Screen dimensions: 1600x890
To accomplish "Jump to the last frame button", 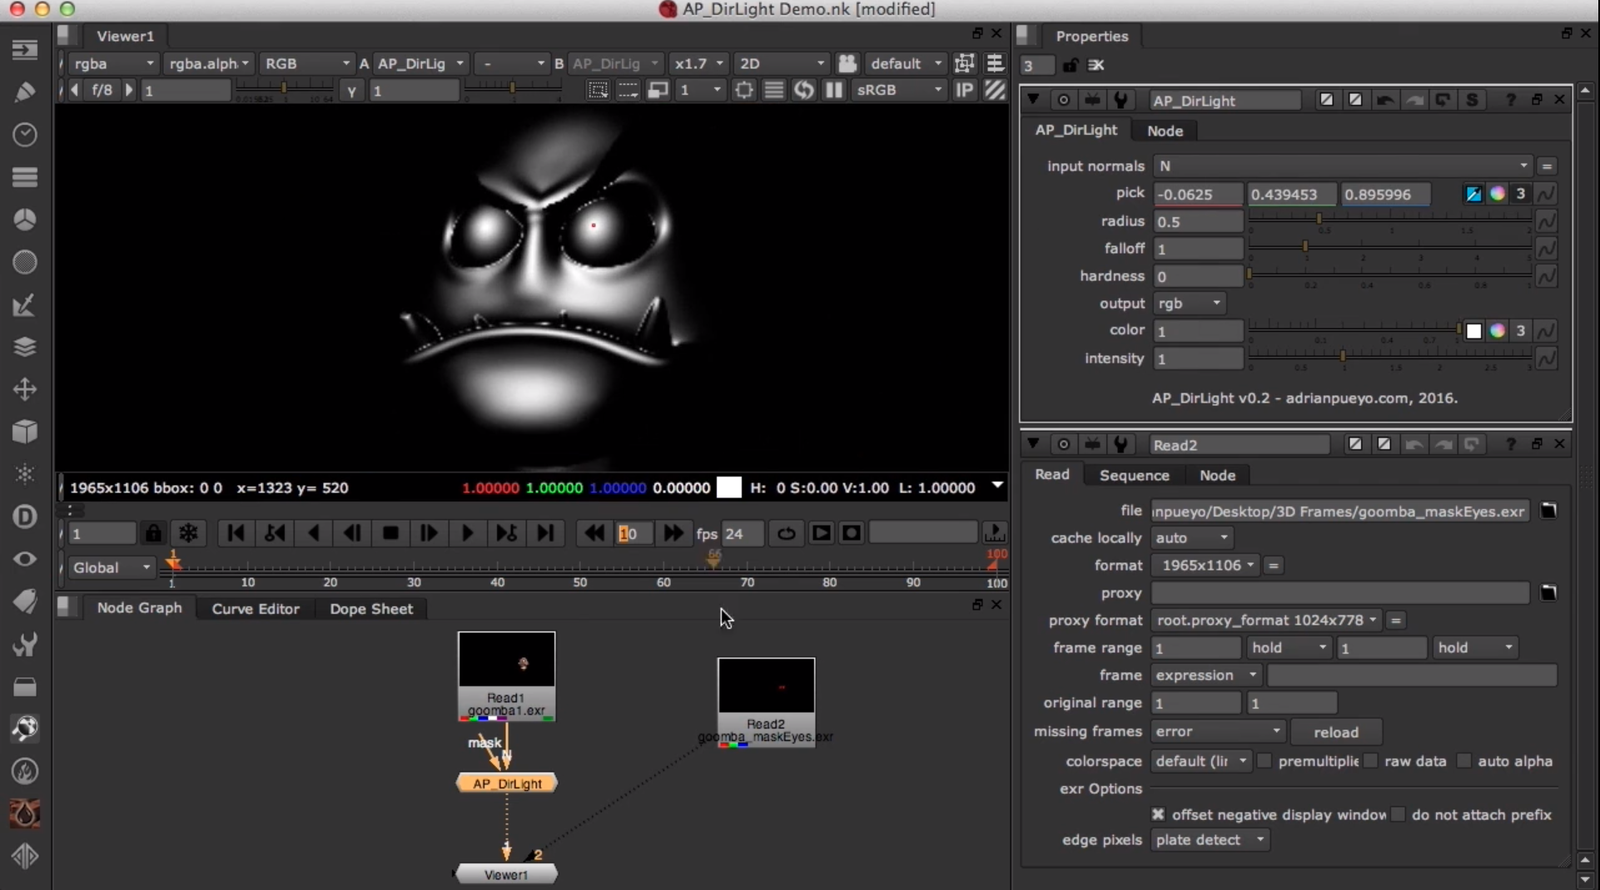I will coord(545,533).
